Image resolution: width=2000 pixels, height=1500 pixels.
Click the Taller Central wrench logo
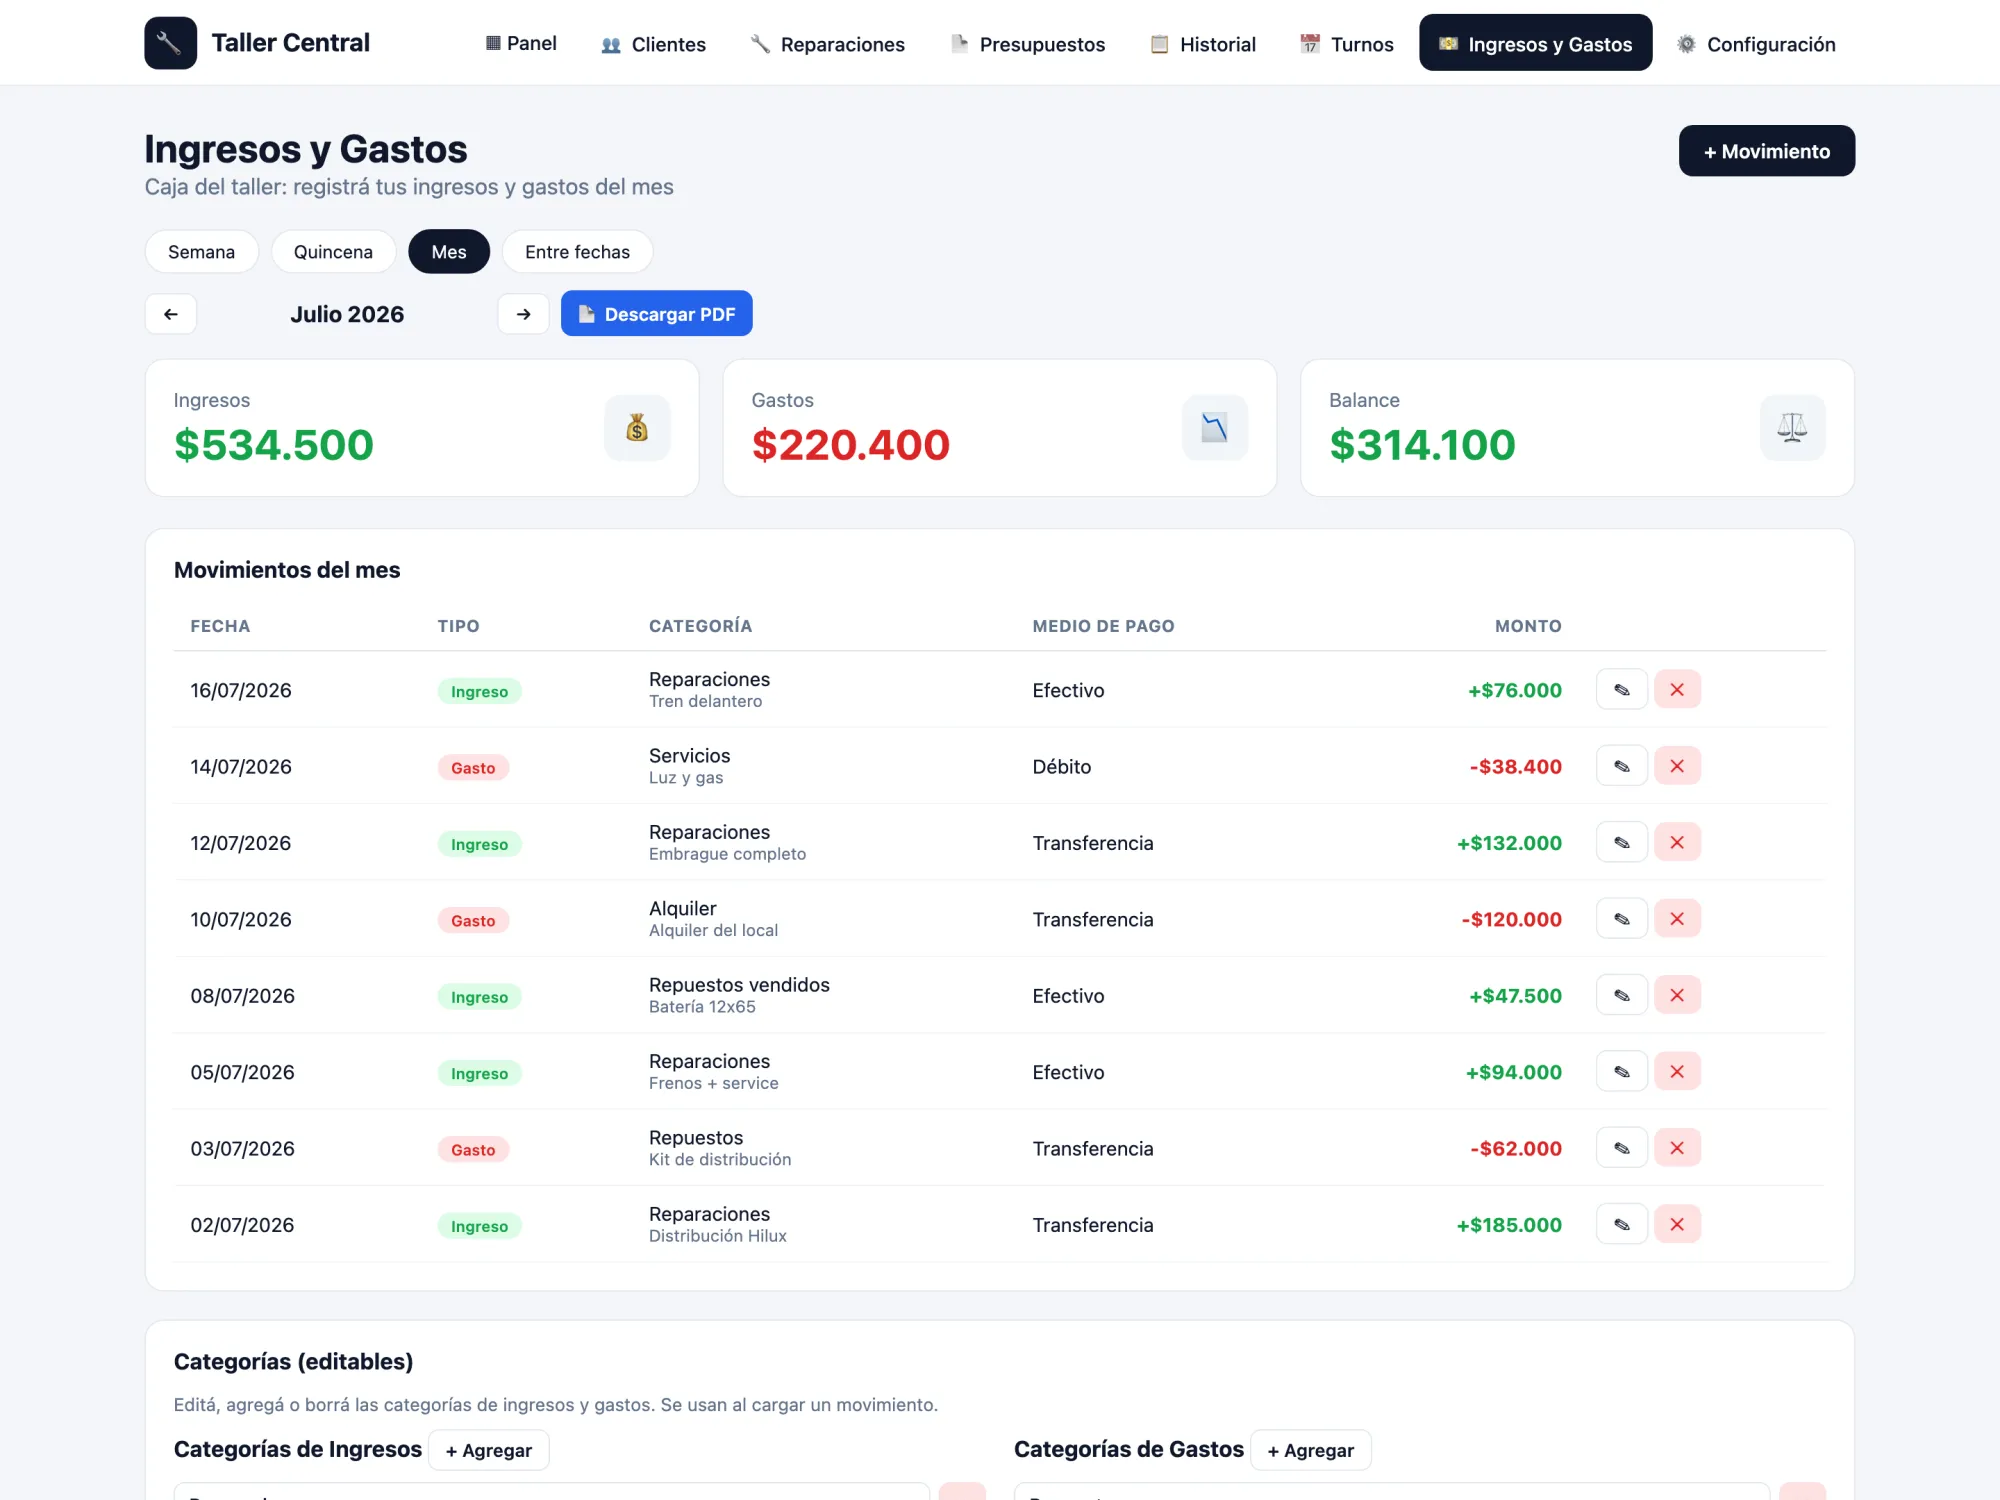pyautogui.click(x=170, y=43)
